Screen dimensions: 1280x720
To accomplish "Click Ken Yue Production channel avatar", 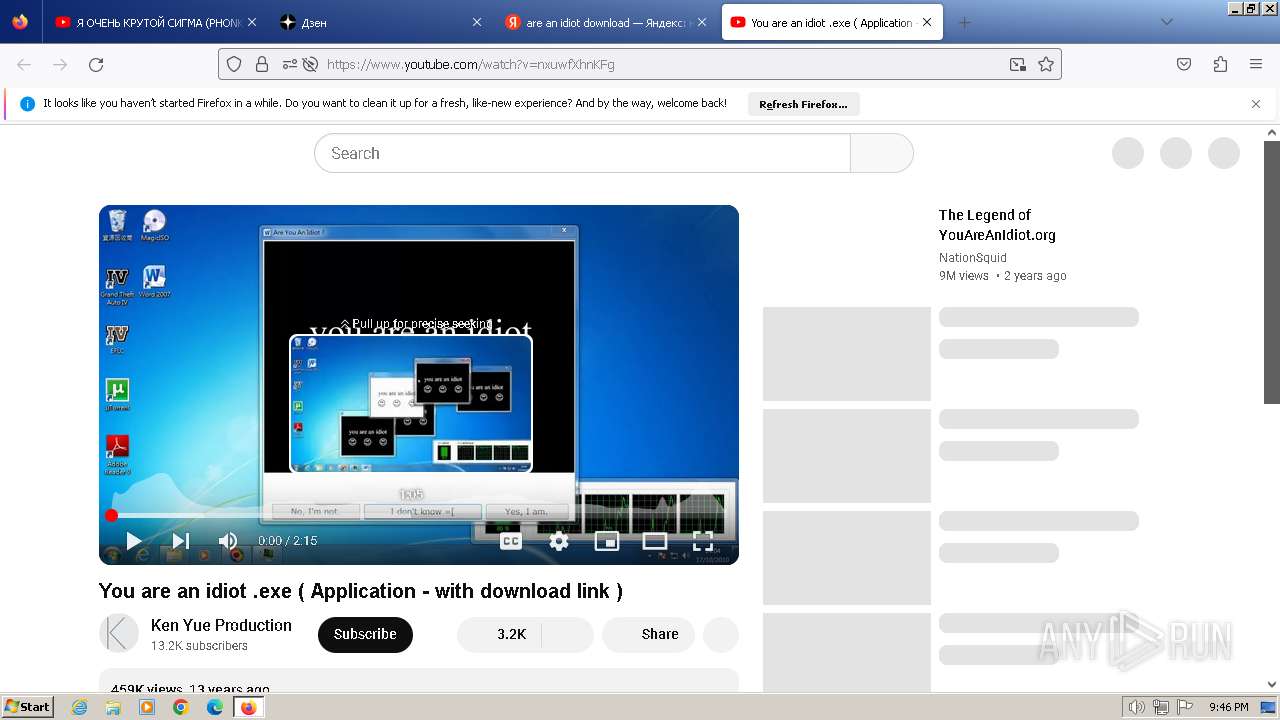I will 119,633.
